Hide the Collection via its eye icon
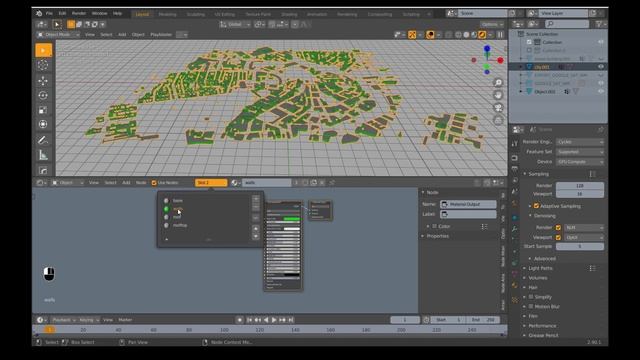 click(x=601, y=42)
